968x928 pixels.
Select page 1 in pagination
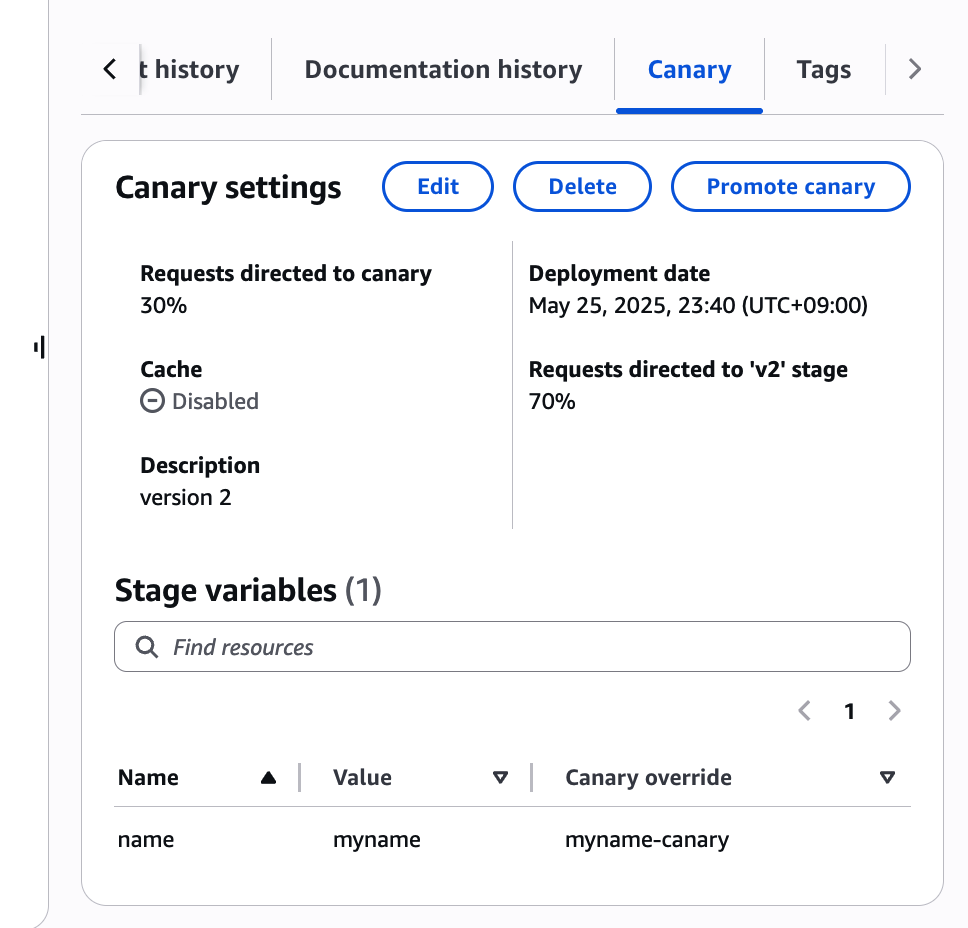coord(849,711)
